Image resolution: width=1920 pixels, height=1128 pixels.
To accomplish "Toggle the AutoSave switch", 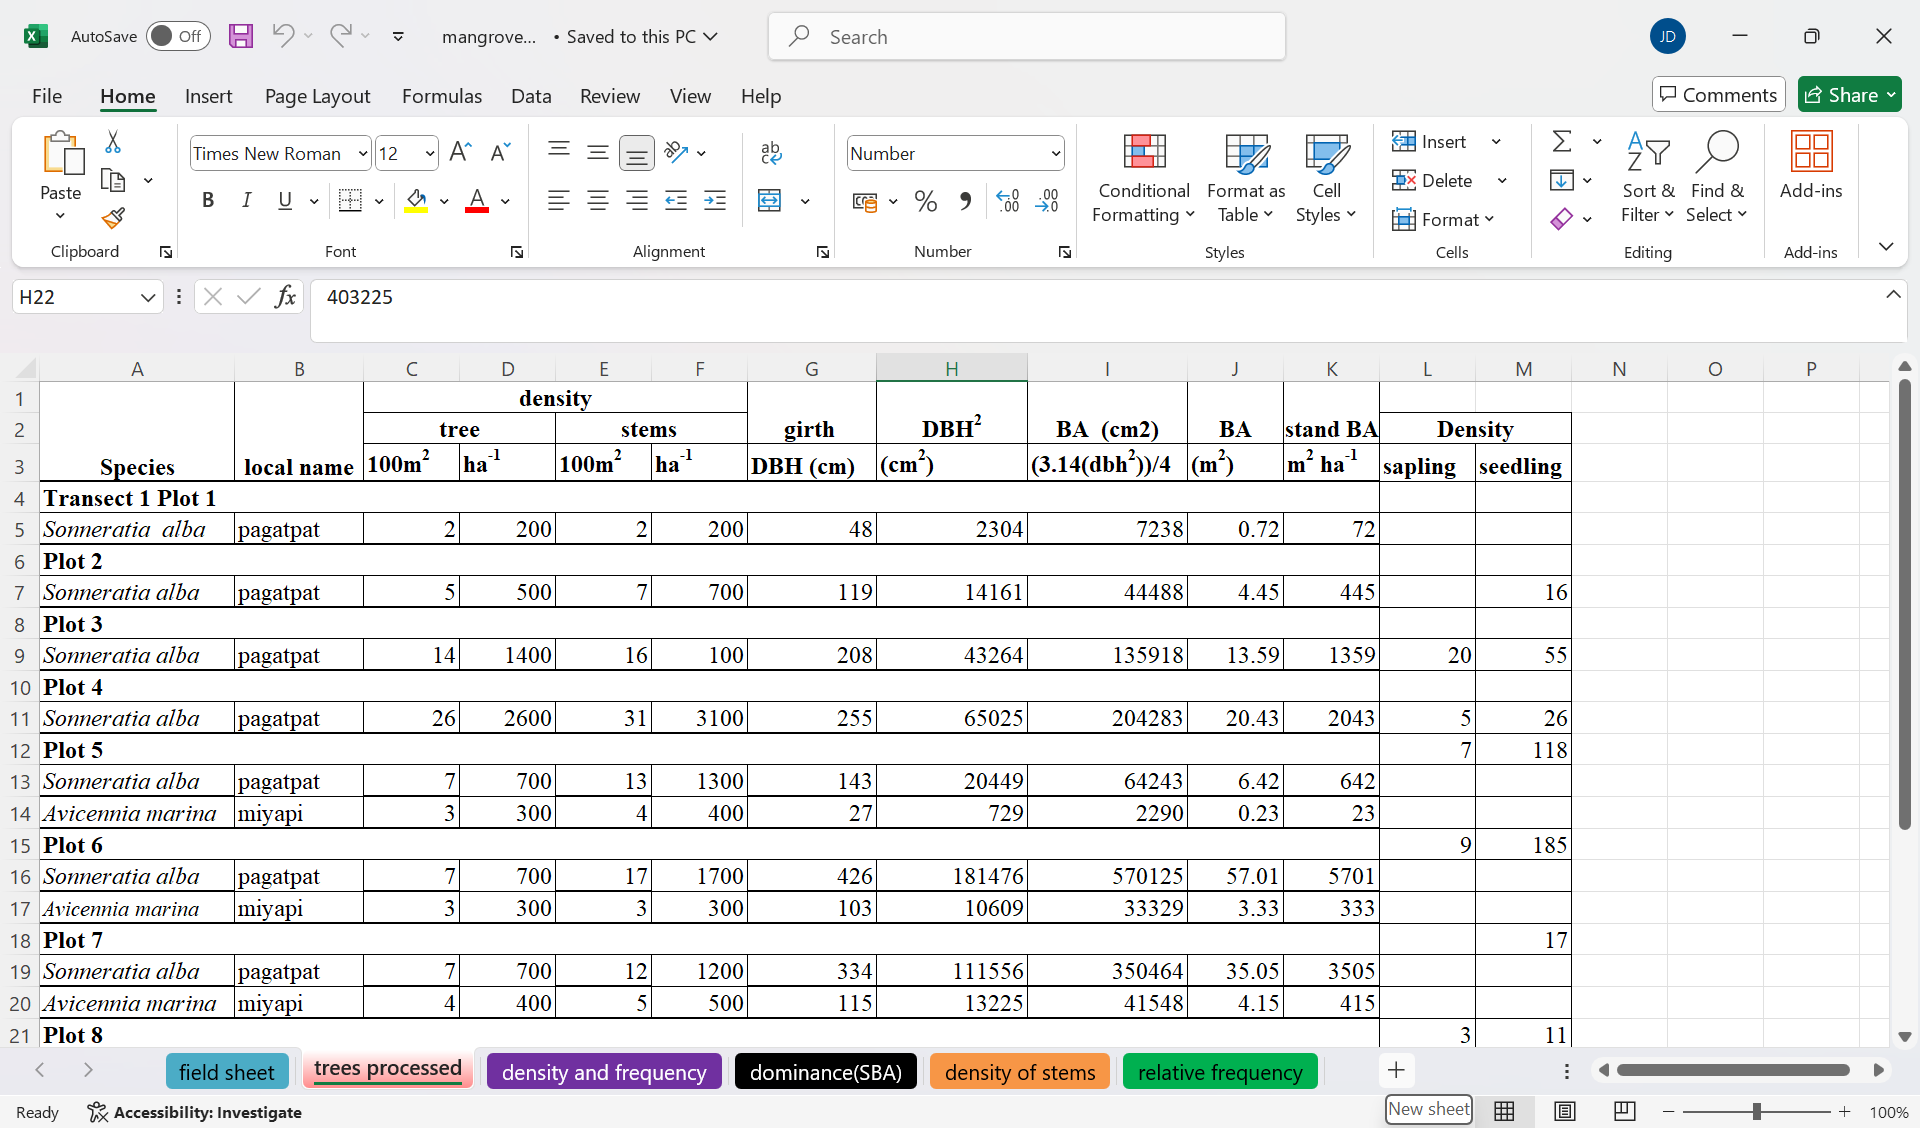I will 178,37.
